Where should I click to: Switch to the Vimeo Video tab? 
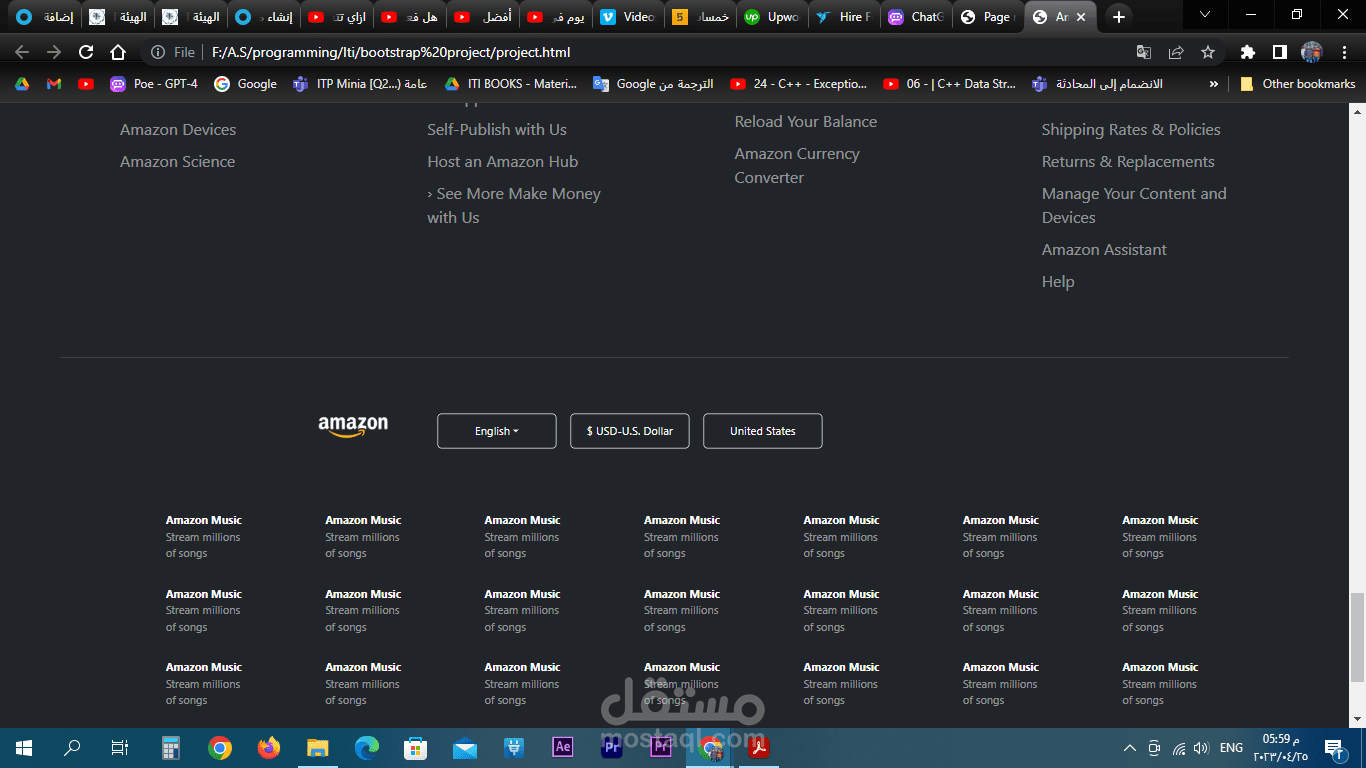(x=628, y=17)
